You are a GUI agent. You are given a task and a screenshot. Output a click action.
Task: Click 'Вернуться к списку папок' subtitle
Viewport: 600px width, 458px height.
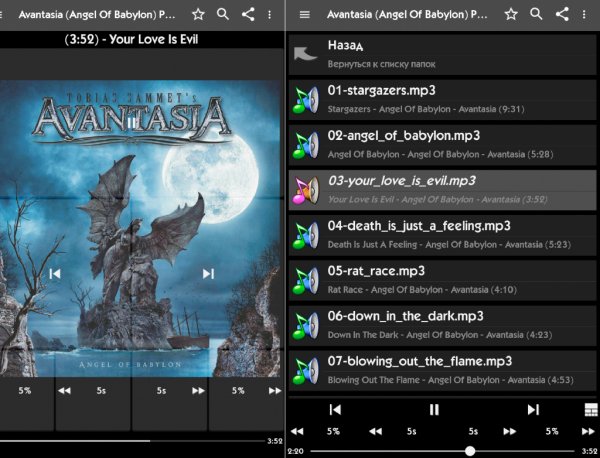(x=382, y=64)
